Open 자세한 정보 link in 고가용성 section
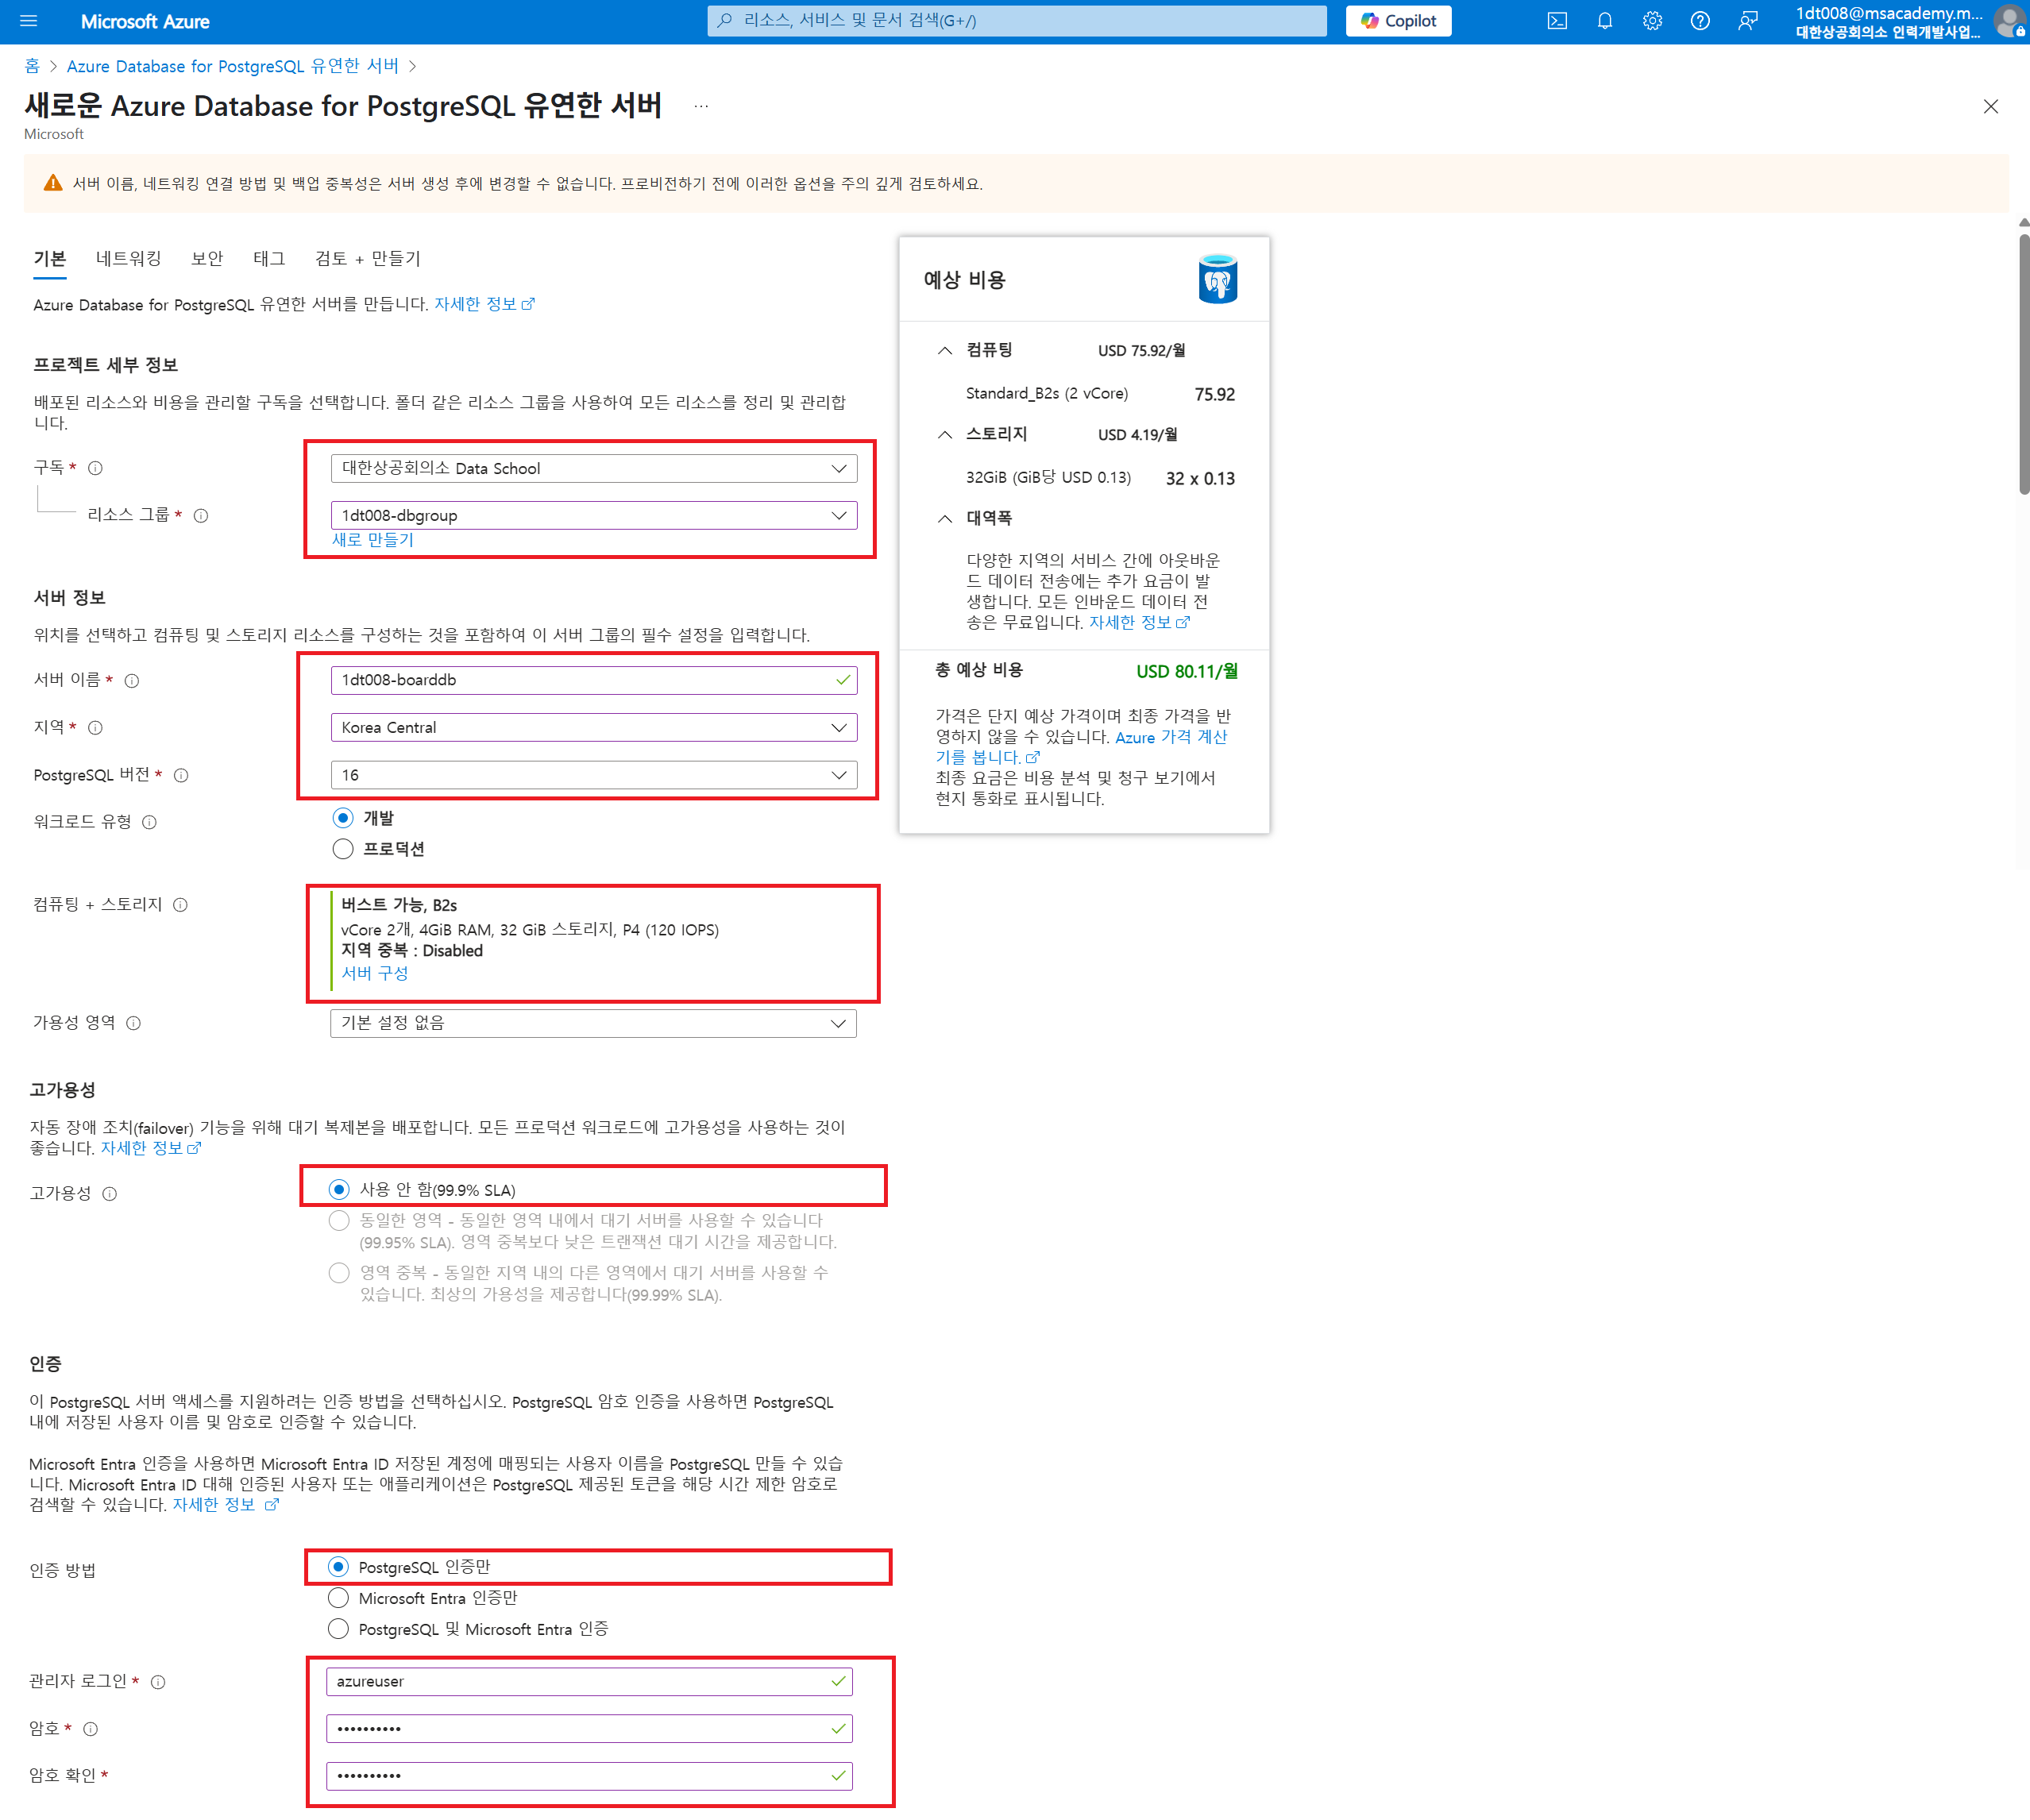 click(151, 1148)
